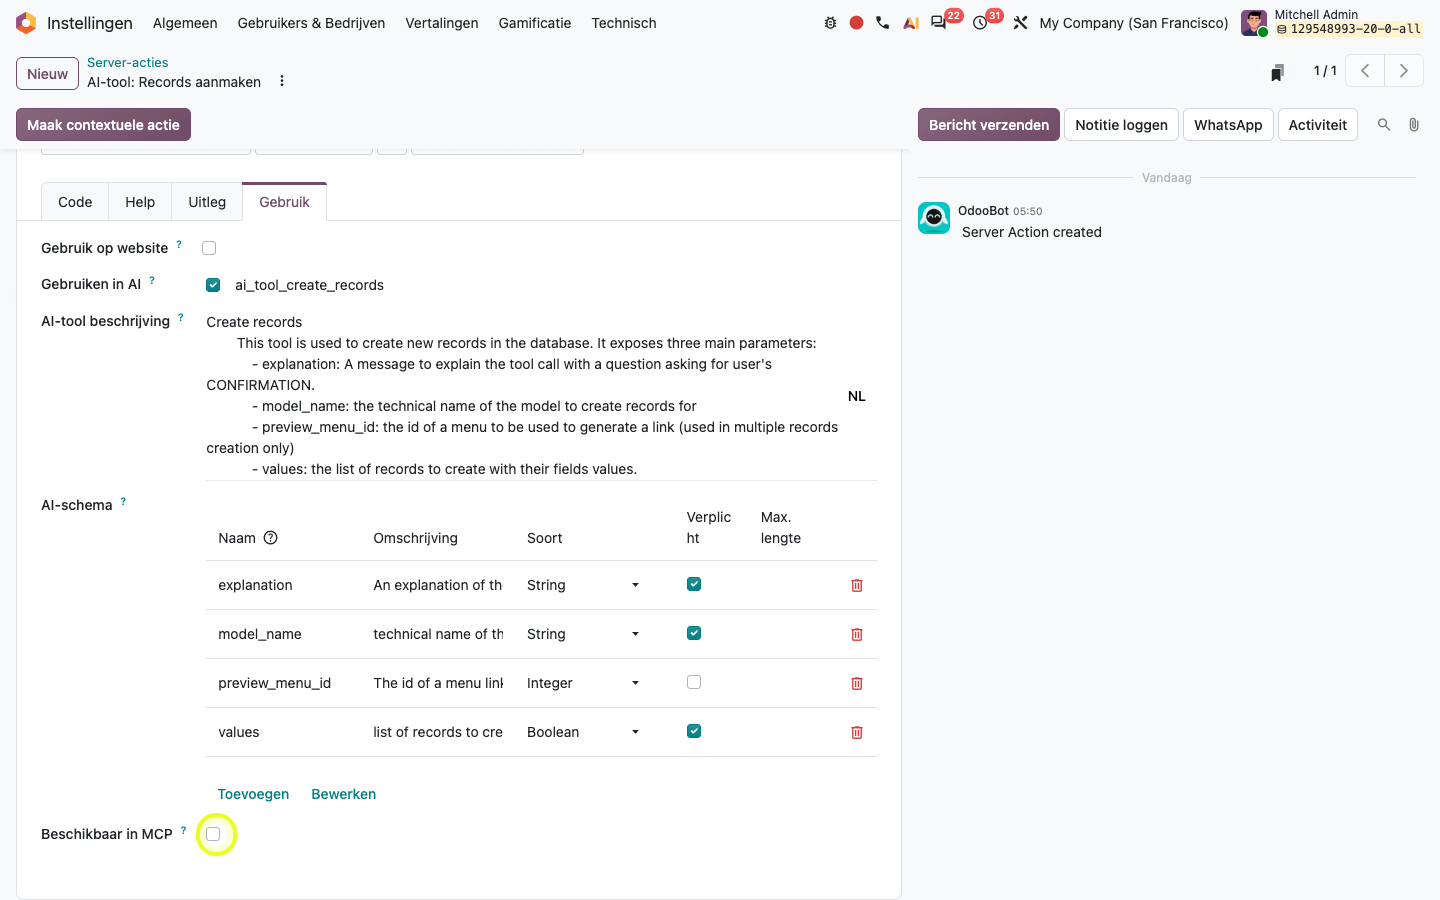
Task: Click the Naam column help icon
Action: [x=270, y=538]
